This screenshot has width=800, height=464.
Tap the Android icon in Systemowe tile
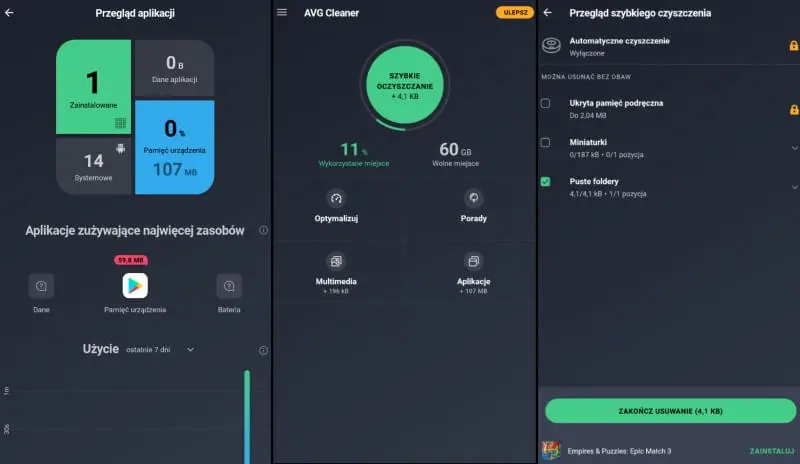pyautogui.click(x=120, y=149)
